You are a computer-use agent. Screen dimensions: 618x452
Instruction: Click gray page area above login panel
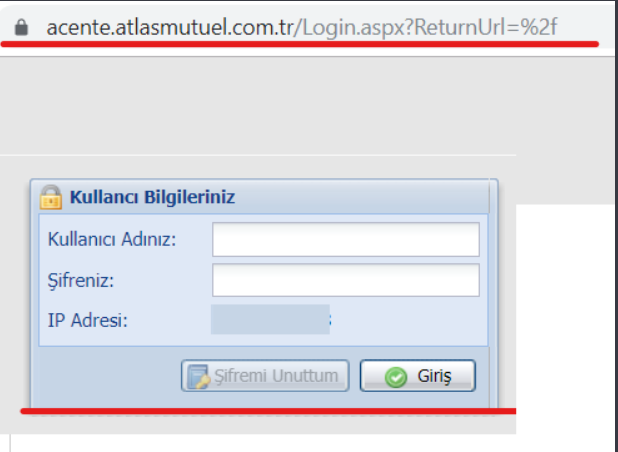(x=256, y=106)
